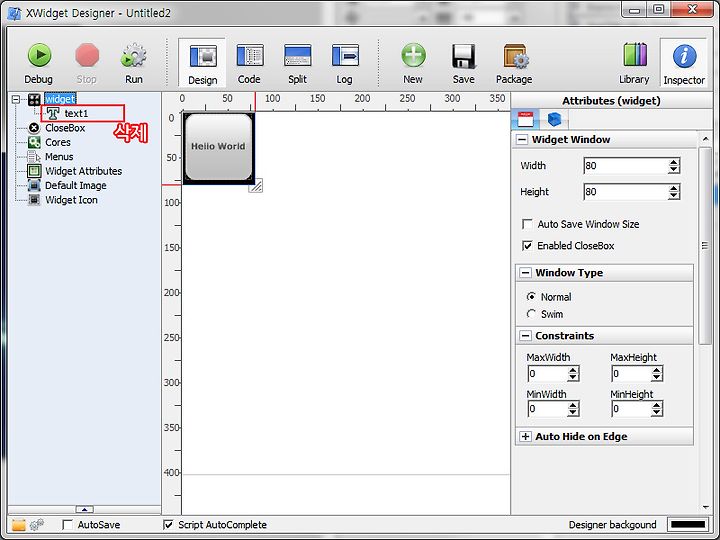Screen dimensions: 720x540
Task: Click the Height input field
Action: click(x=625, y=192)
